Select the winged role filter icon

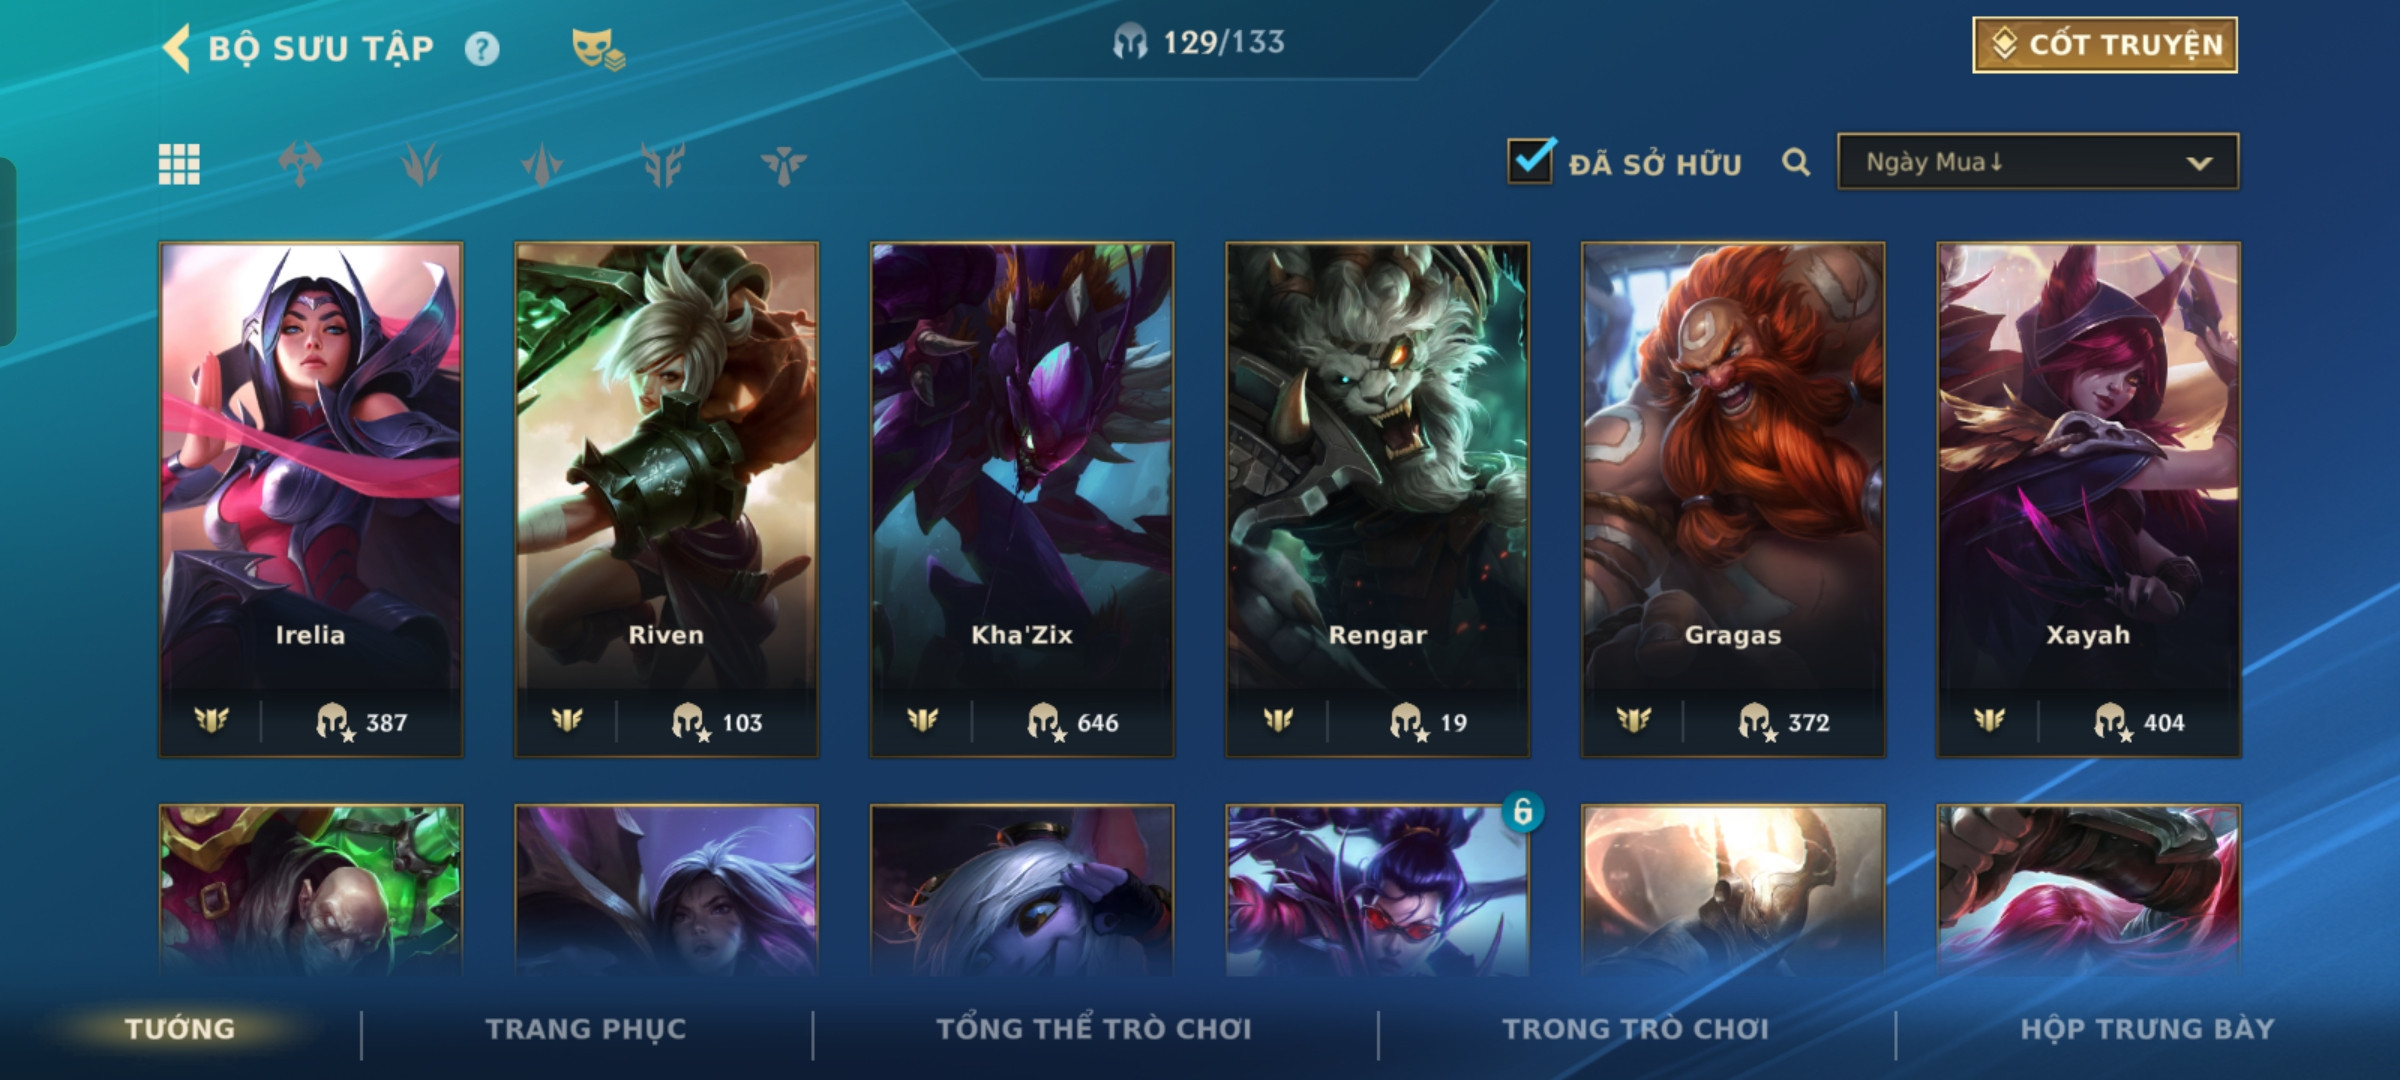(663, 164)
